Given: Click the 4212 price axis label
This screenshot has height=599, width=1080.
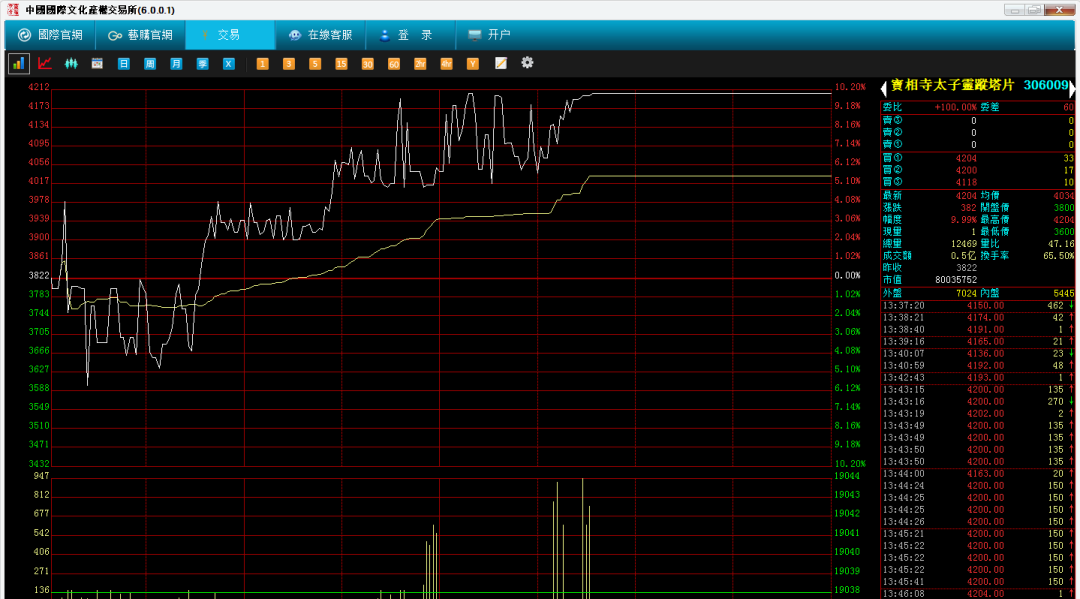Looking at the screenshot, I should (x=39, y=87).
